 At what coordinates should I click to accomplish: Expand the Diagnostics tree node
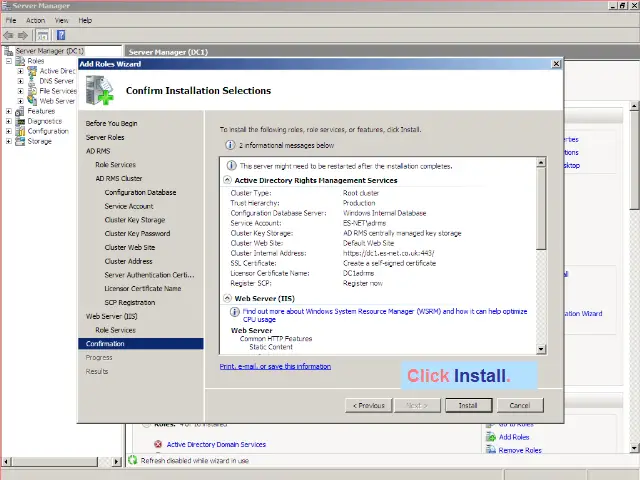click(x=9, y=121)
